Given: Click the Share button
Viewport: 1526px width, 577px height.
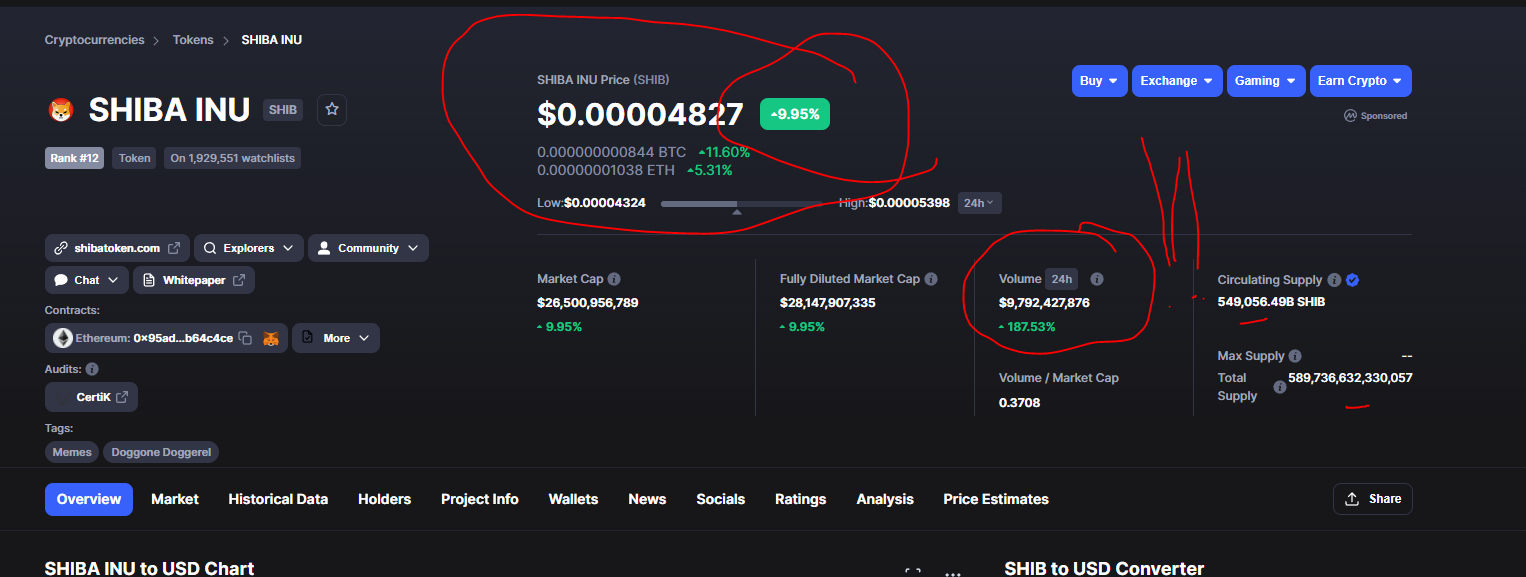Looking at the screenshot, I should [1373, 499].
